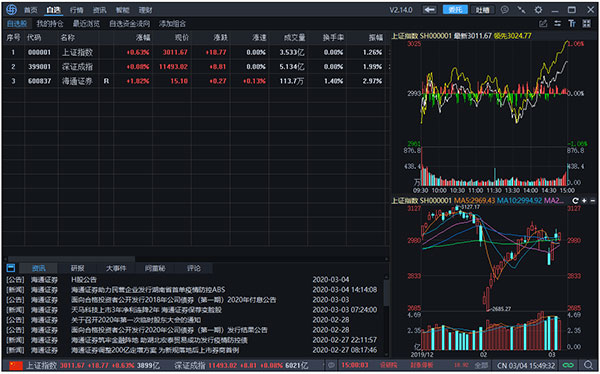The width and height of the screenshot is (600, 374).
Task: Switch to the 自选资金流向 sub-tab
Action: (x=129, y=24)
